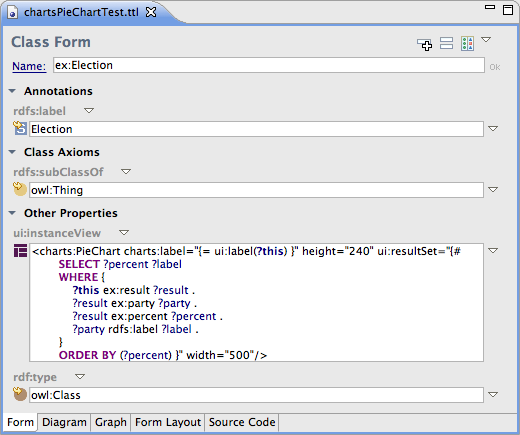Open the ui:instanceView property menu arrow
This screenshot has height=435, width=520.
click(x=124, y=232)
